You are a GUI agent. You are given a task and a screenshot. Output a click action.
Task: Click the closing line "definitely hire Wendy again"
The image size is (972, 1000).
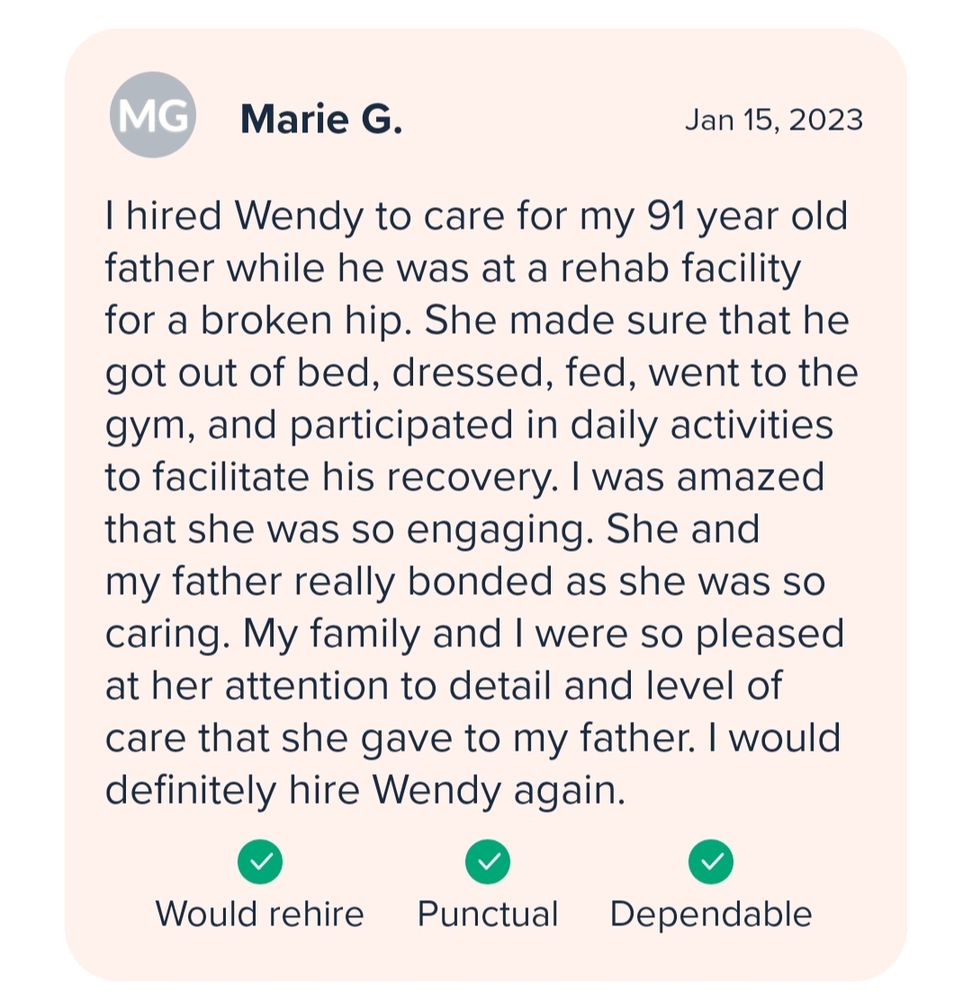pos(365,790)
